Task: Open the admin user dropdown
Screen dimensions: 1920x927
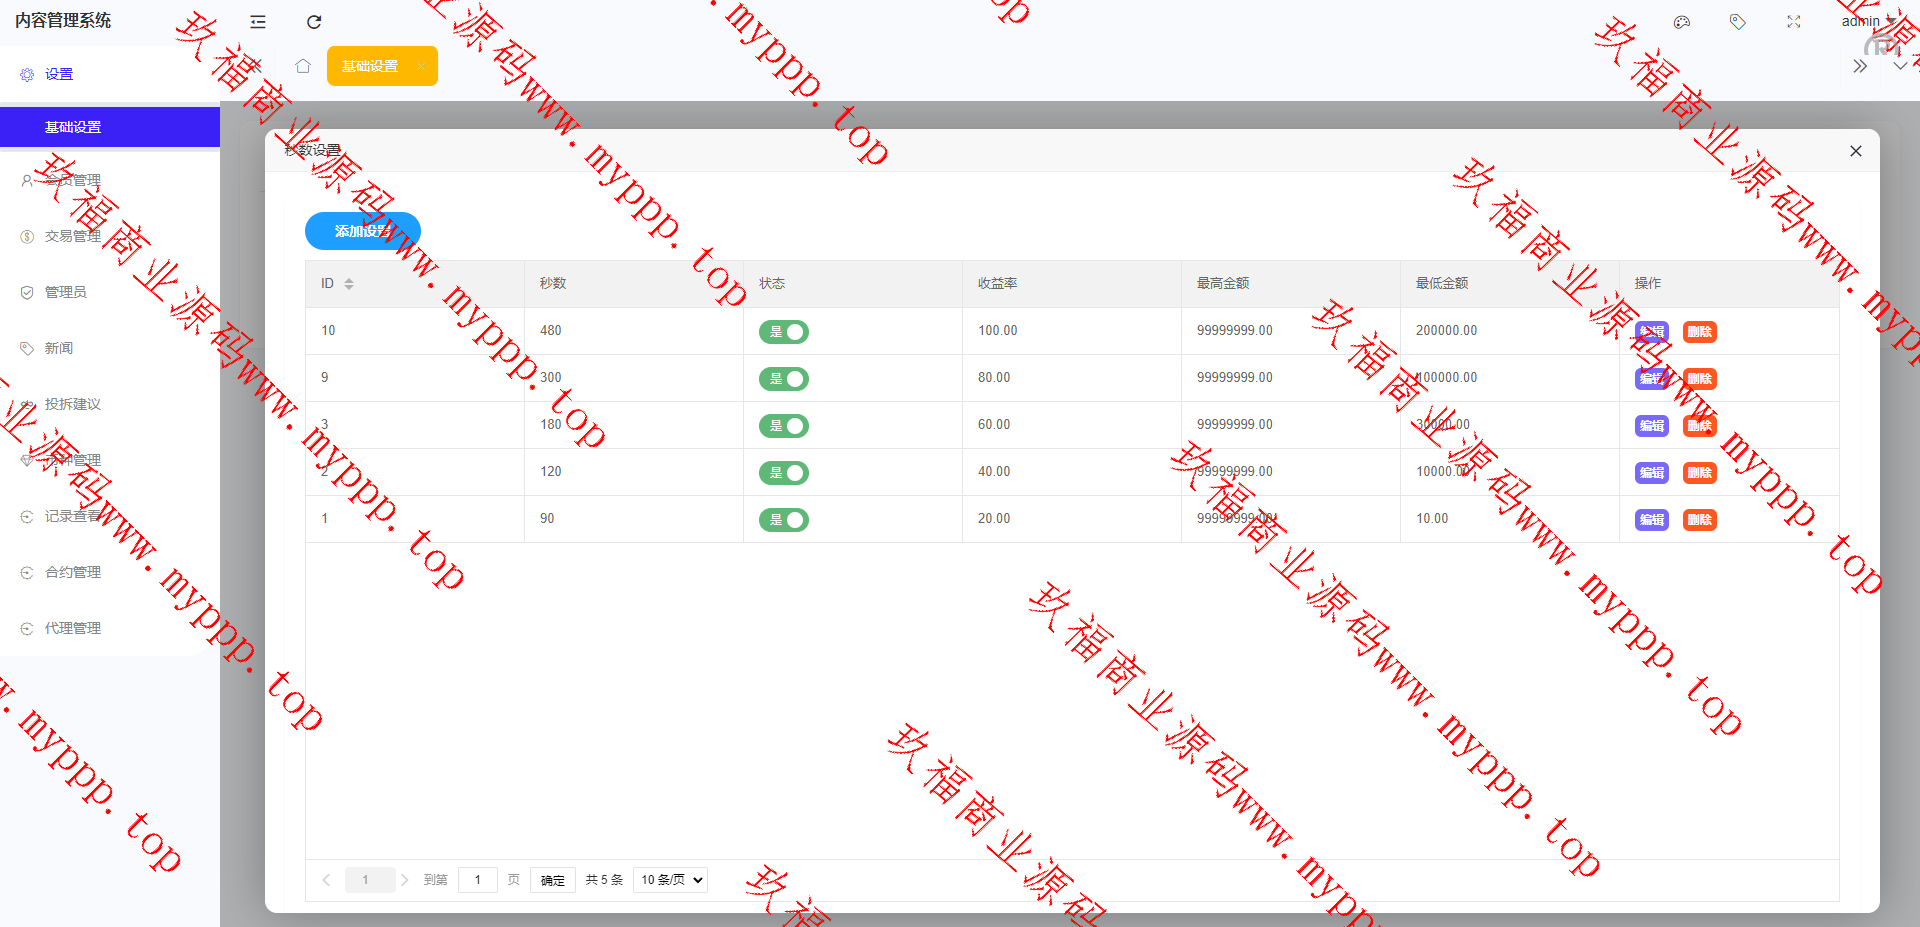Action: coord(1866,21)
